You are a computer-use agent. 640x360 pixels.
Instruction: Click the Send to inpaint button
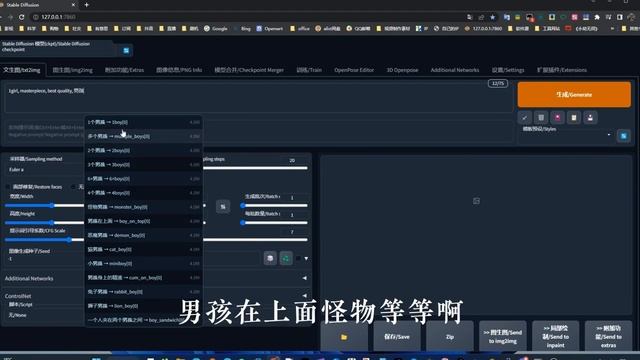[556, 337]
